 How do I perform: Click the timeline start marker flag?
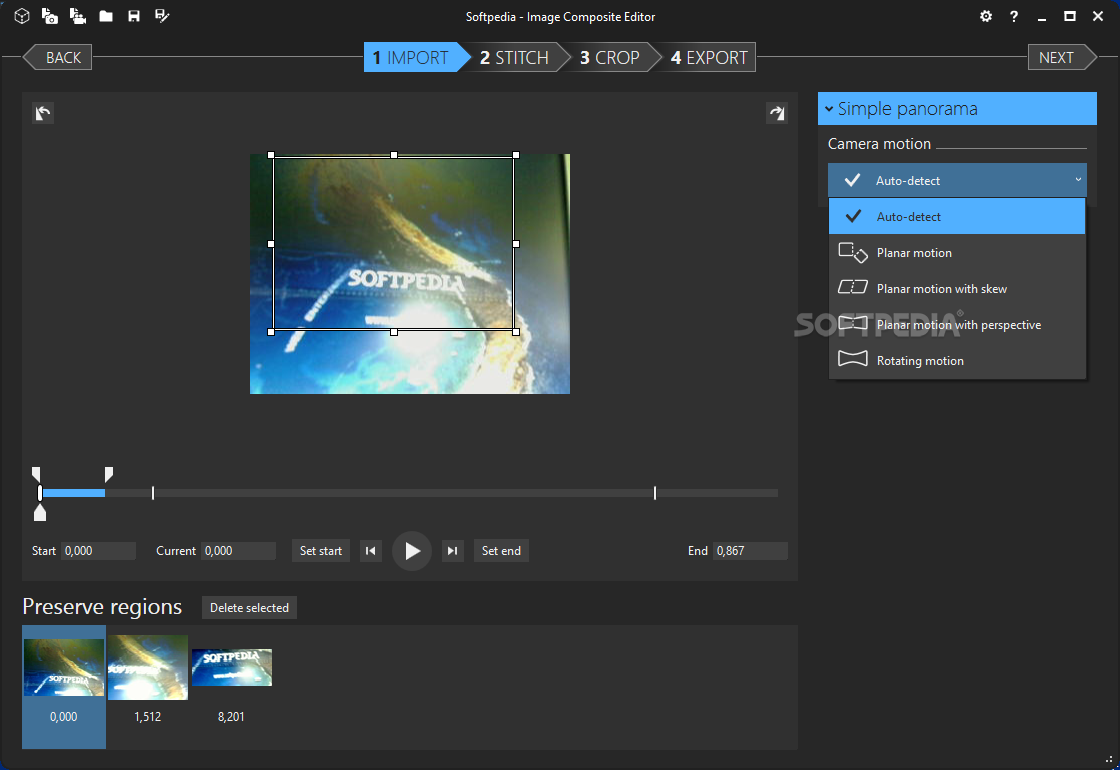(36, 474)
